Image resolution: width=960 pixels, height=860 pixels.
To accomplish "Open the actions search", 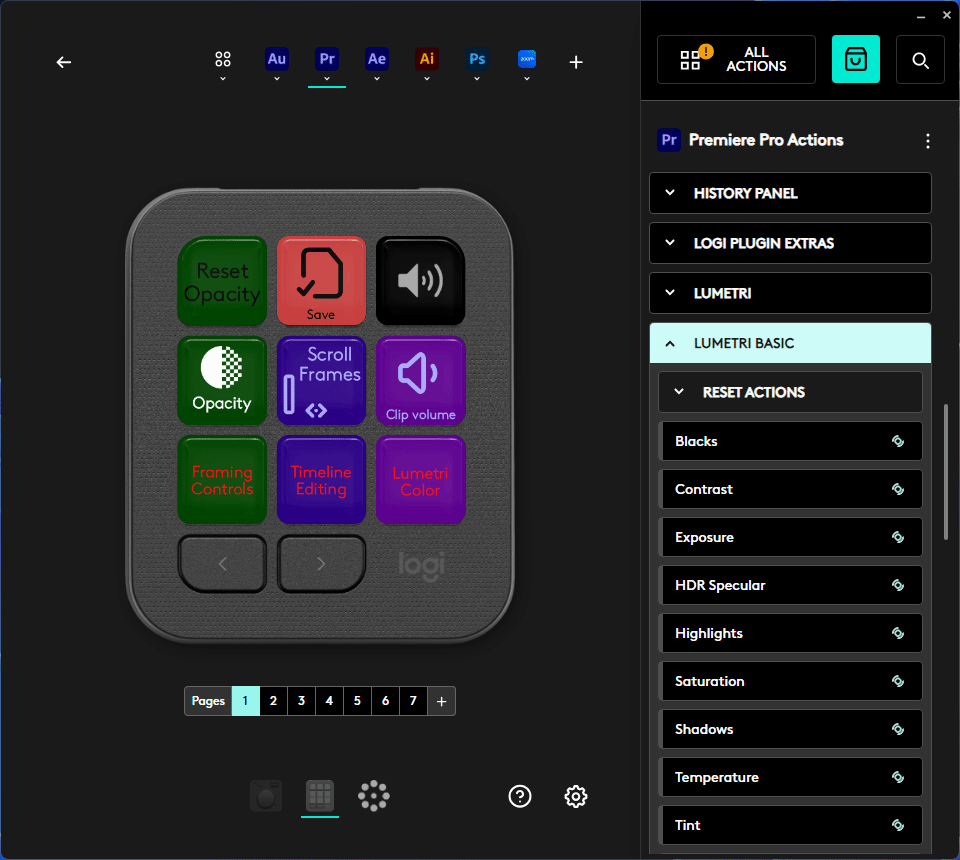I will pos(920,59).
